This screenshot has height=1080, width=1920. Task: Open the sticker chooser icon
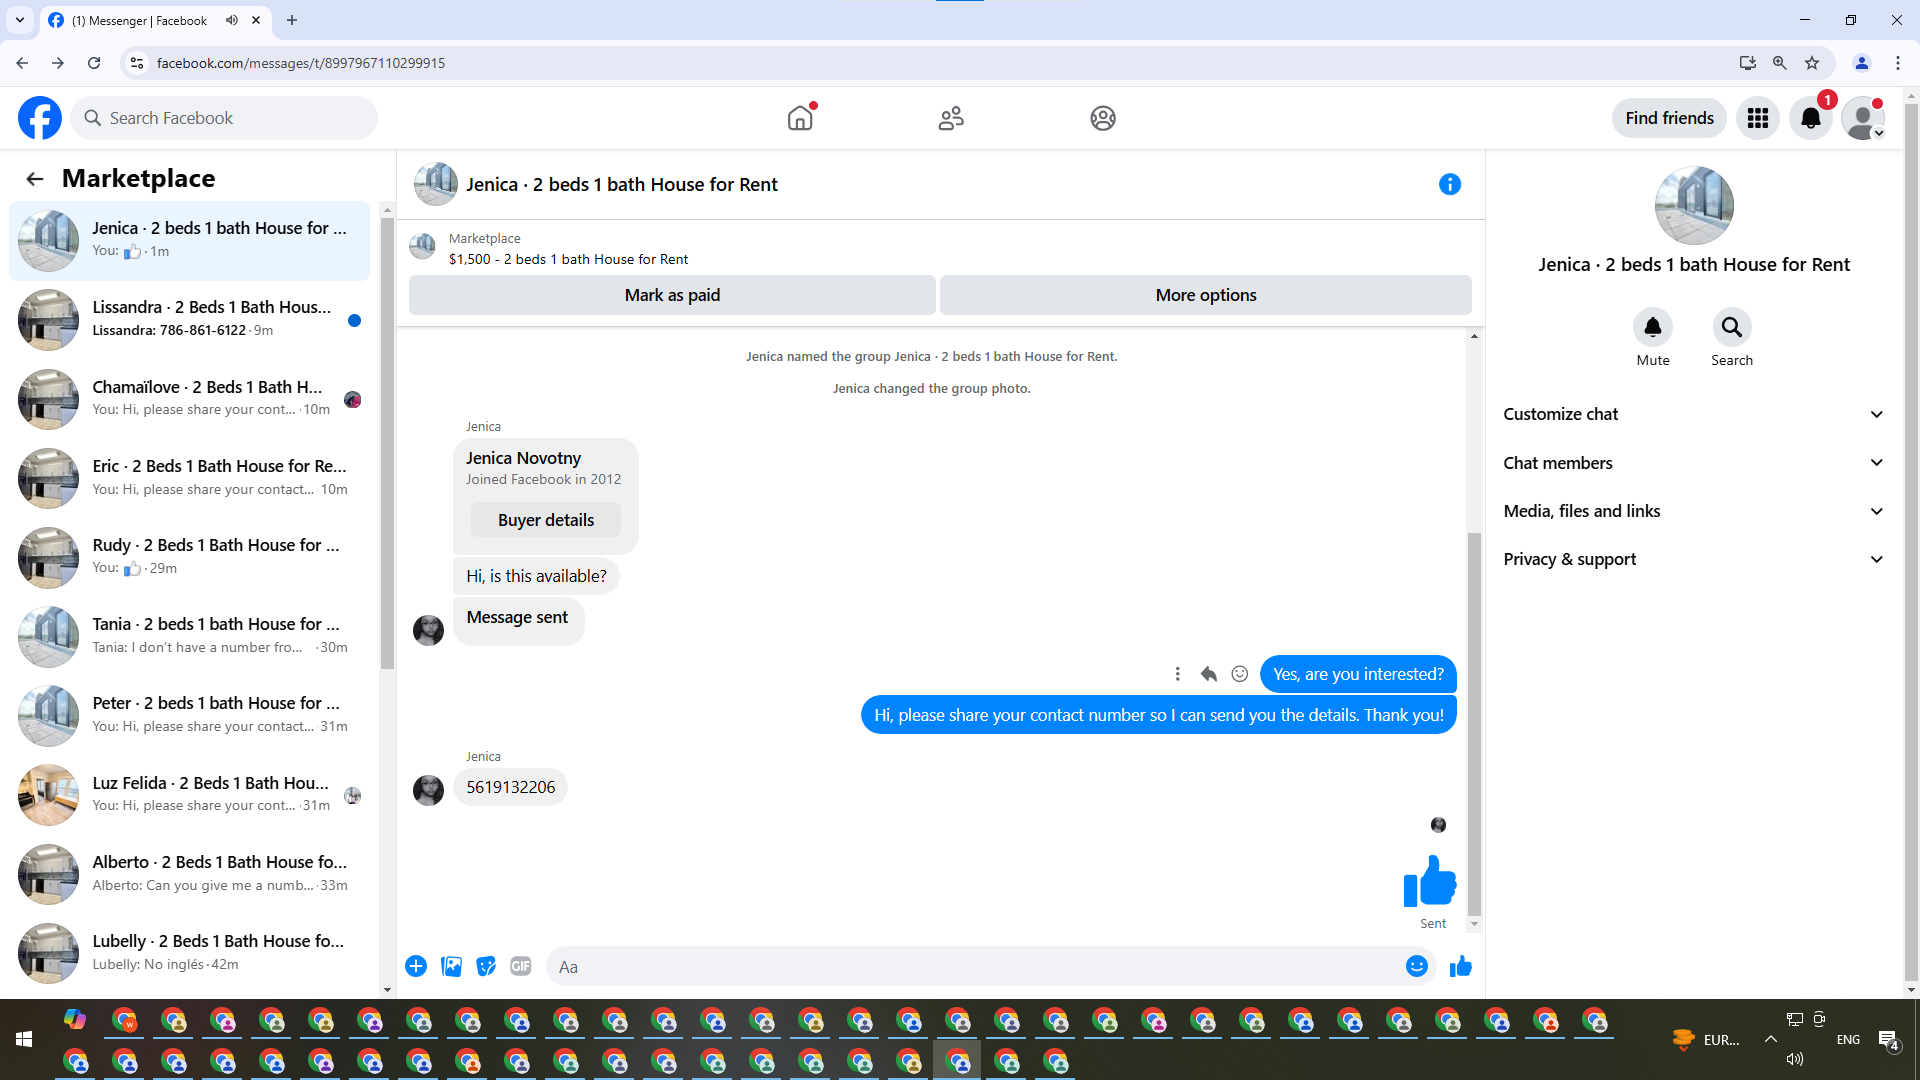pyautogui.click(x=486, y=966)
